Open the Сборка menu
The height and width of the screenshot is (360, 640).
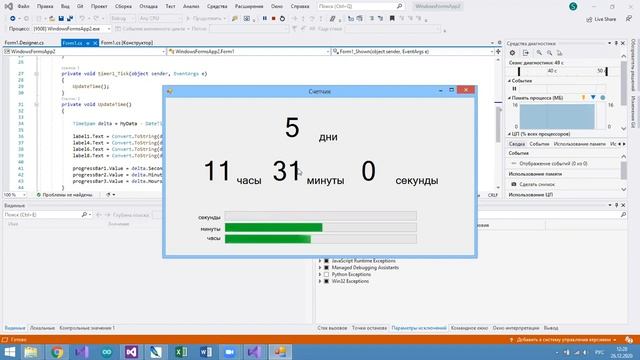click(123, 7)
